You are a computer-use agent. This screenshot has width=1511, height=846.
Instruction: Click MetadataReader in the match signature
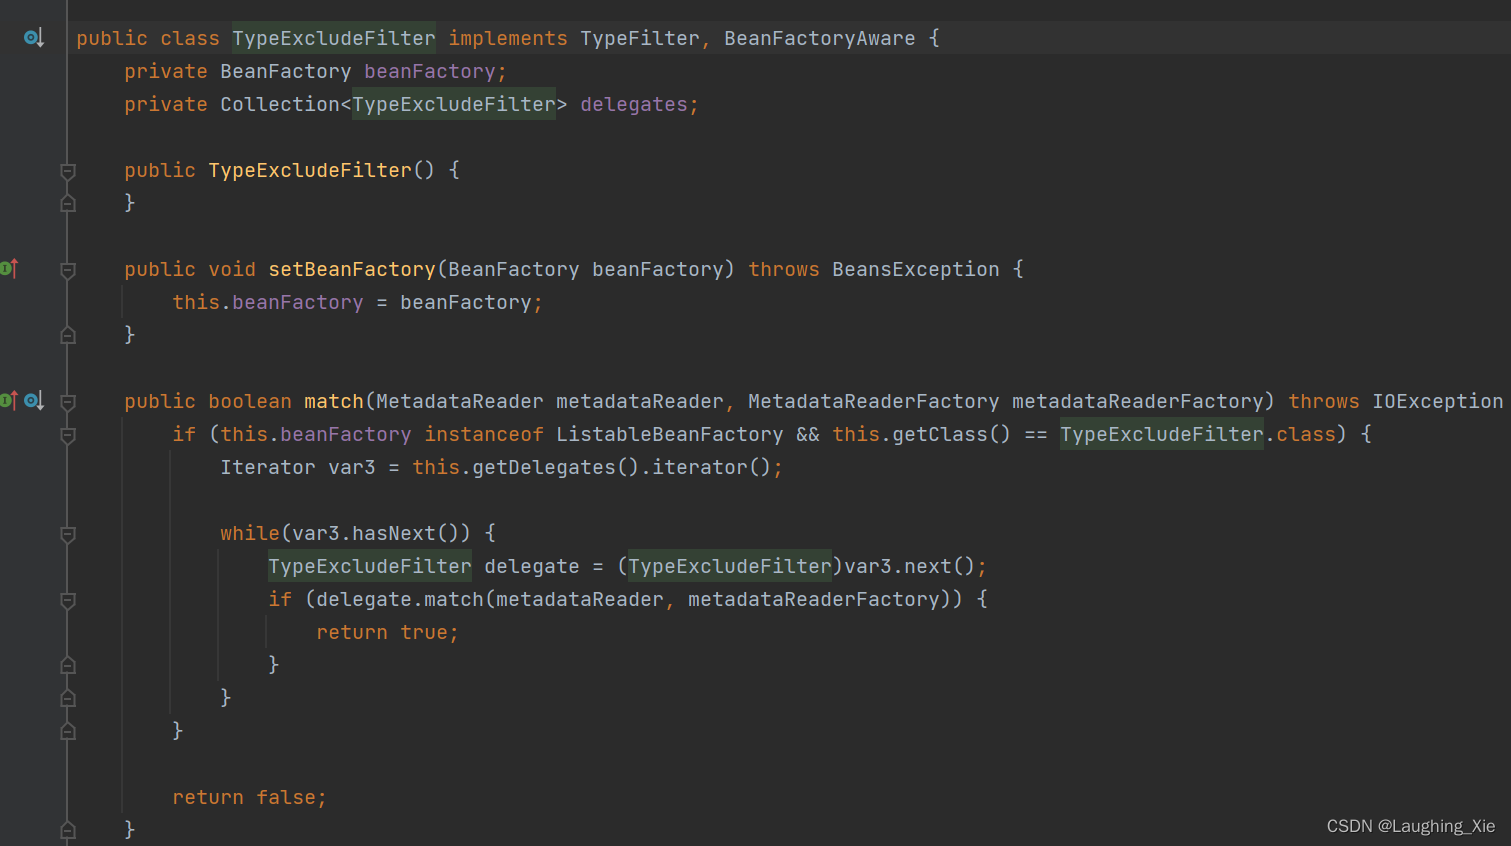(459, 400)
